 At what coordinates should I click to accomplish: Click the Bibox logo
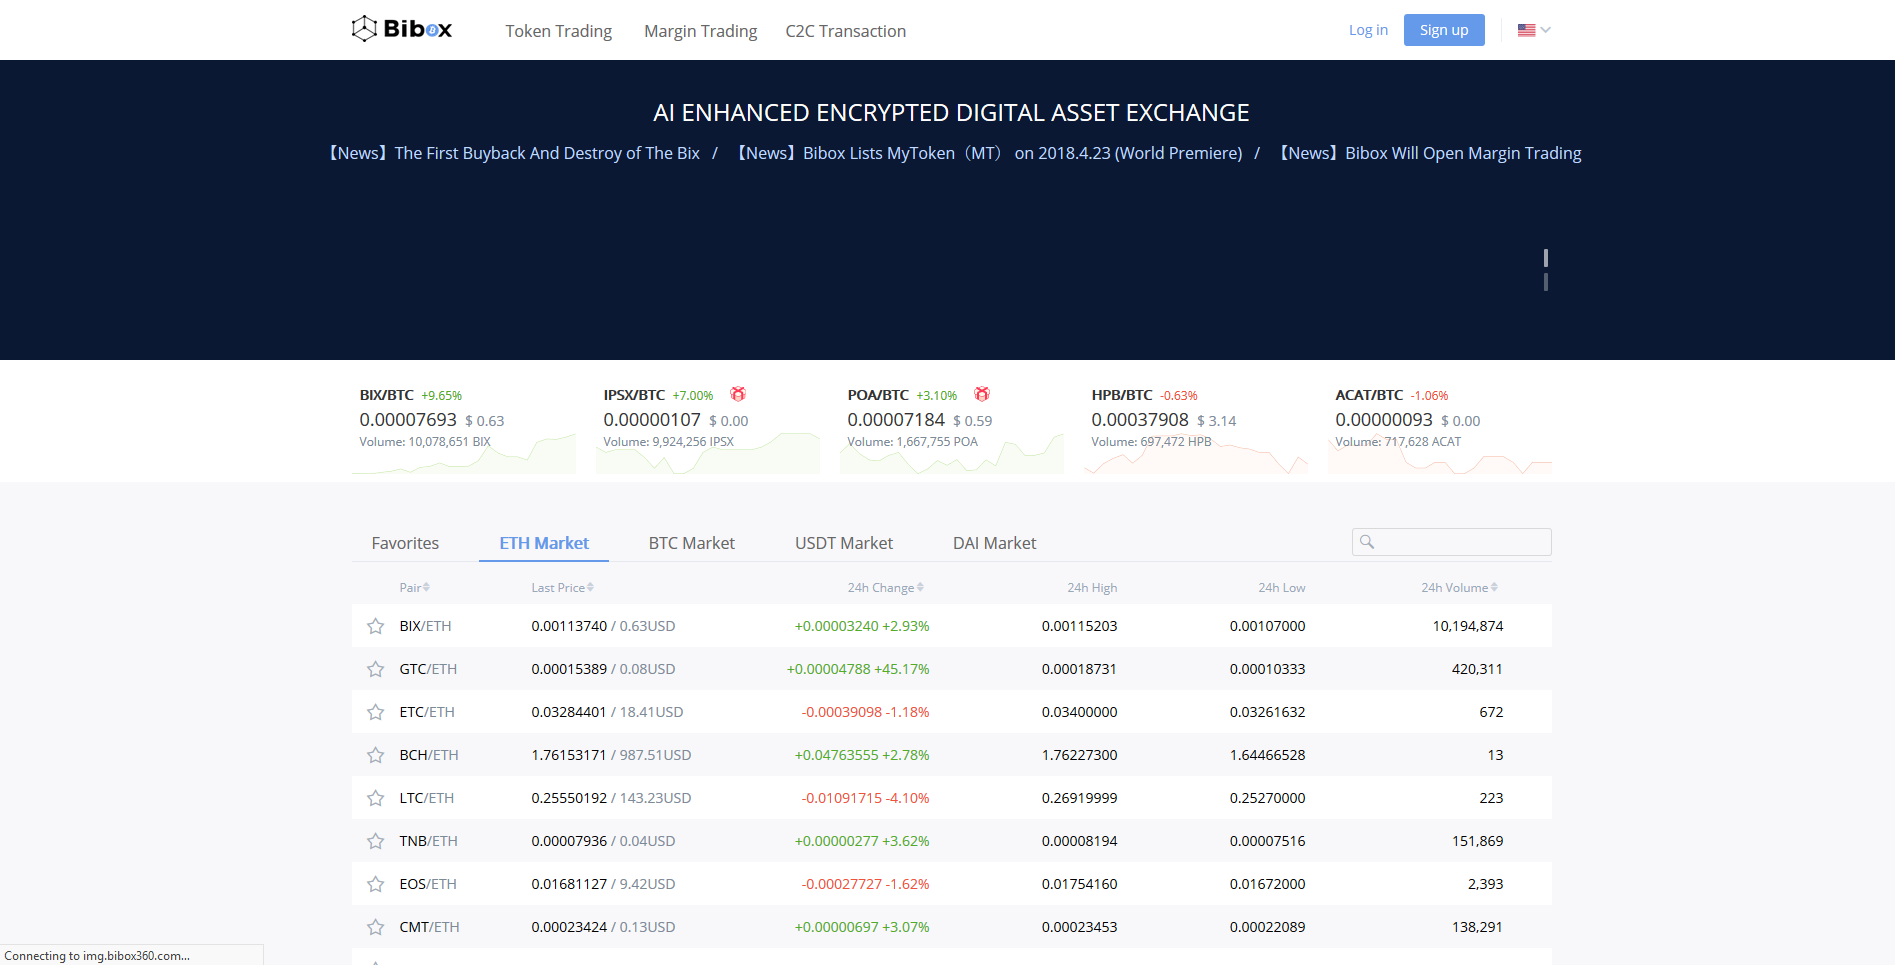click(x=401, y=29)
